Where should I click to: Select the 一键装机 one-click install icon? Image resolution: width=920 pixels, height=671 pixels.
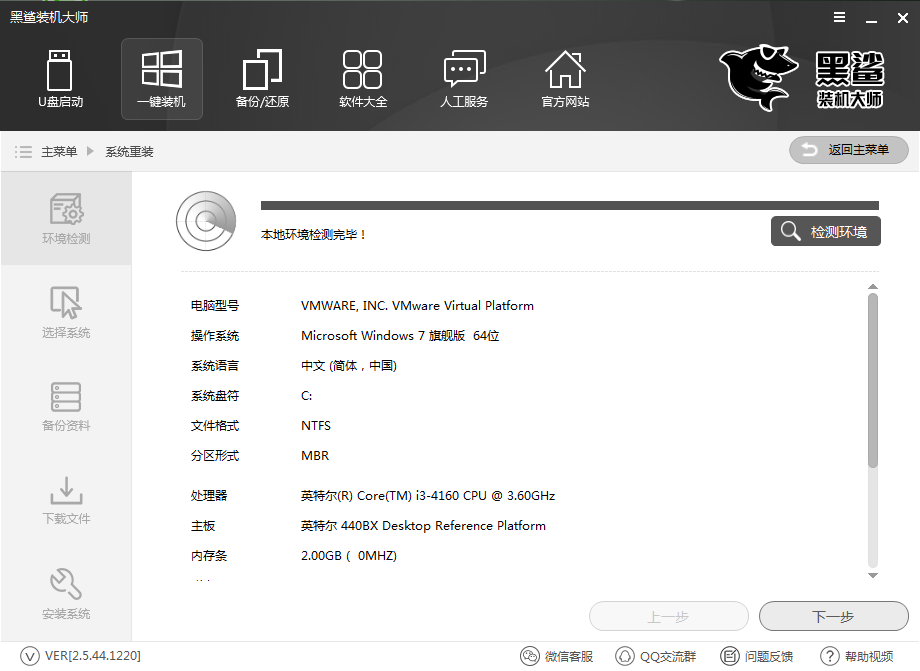(x=161, y=78)
